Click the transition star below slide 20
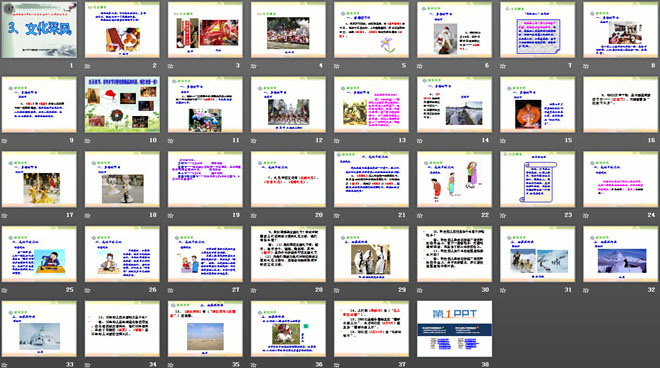 coord(253,216)
